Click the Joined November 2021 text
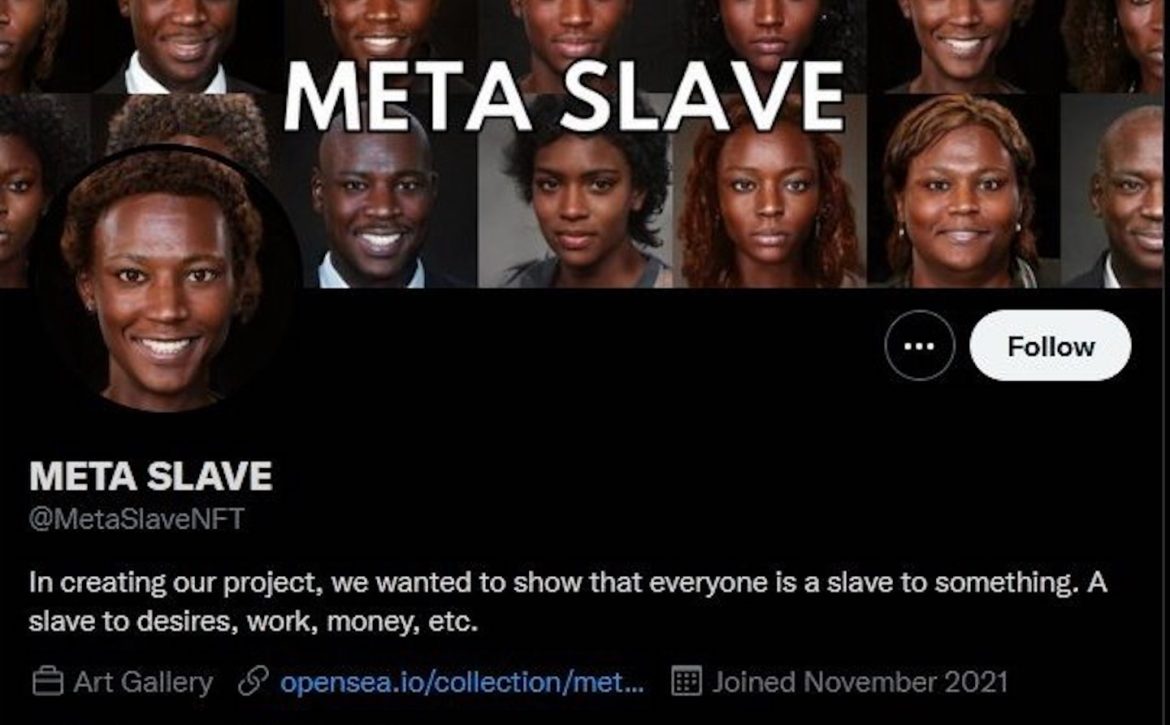The width and height of the screenshot is (1170, 725). click(860, 682)
